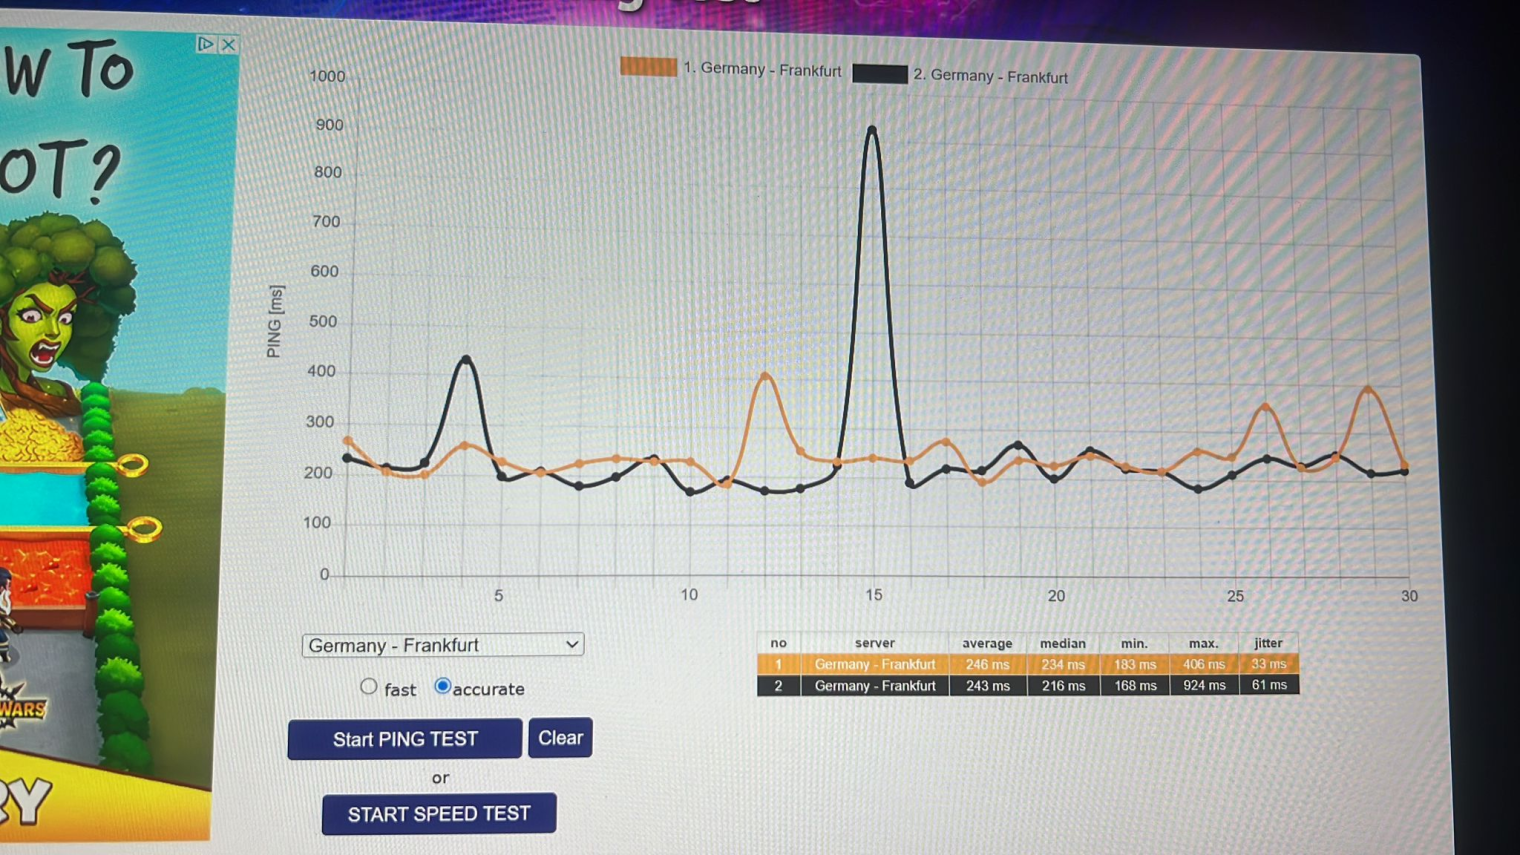This screenshot has width=1520, height=855.
Task: Click the black peak data point near test 4
Action: (466, 359)
